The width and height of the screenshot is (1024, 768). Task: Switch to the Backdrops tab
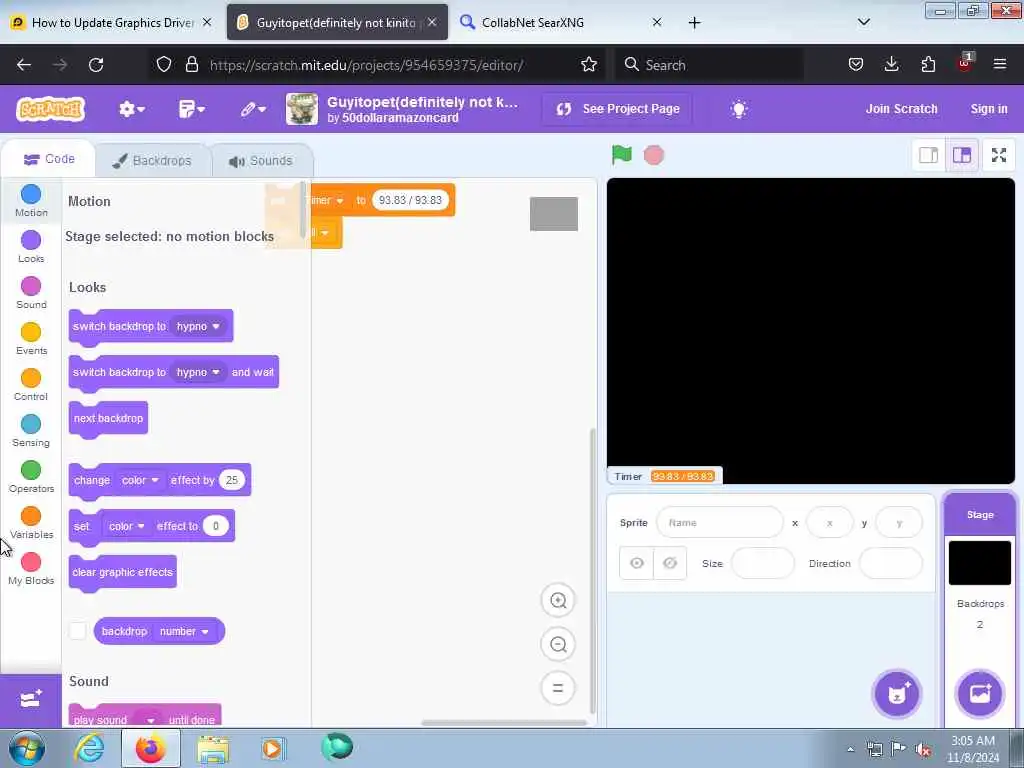click(152, 161)
